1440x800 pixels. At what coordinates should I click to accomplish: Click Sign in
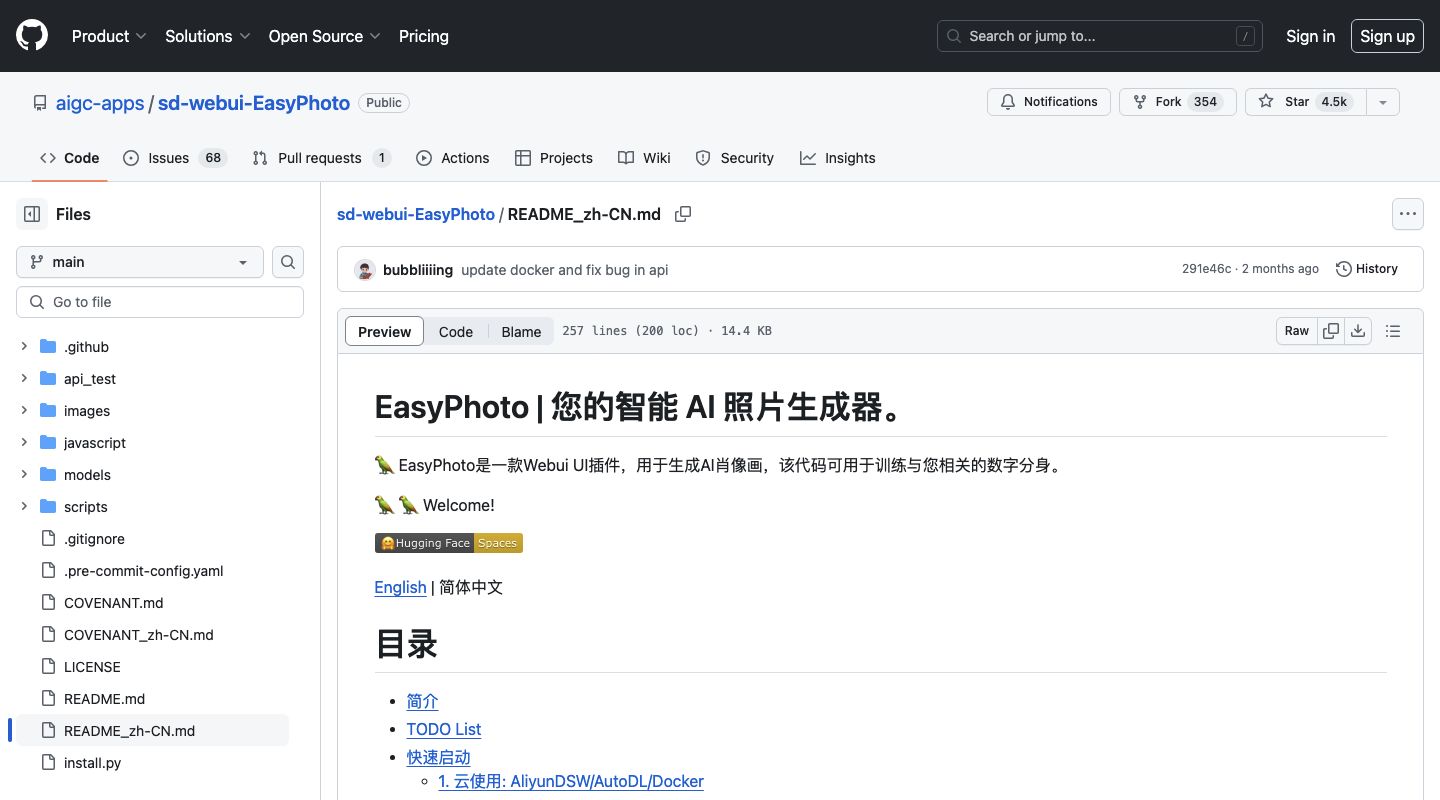(x=1311, y=36)
